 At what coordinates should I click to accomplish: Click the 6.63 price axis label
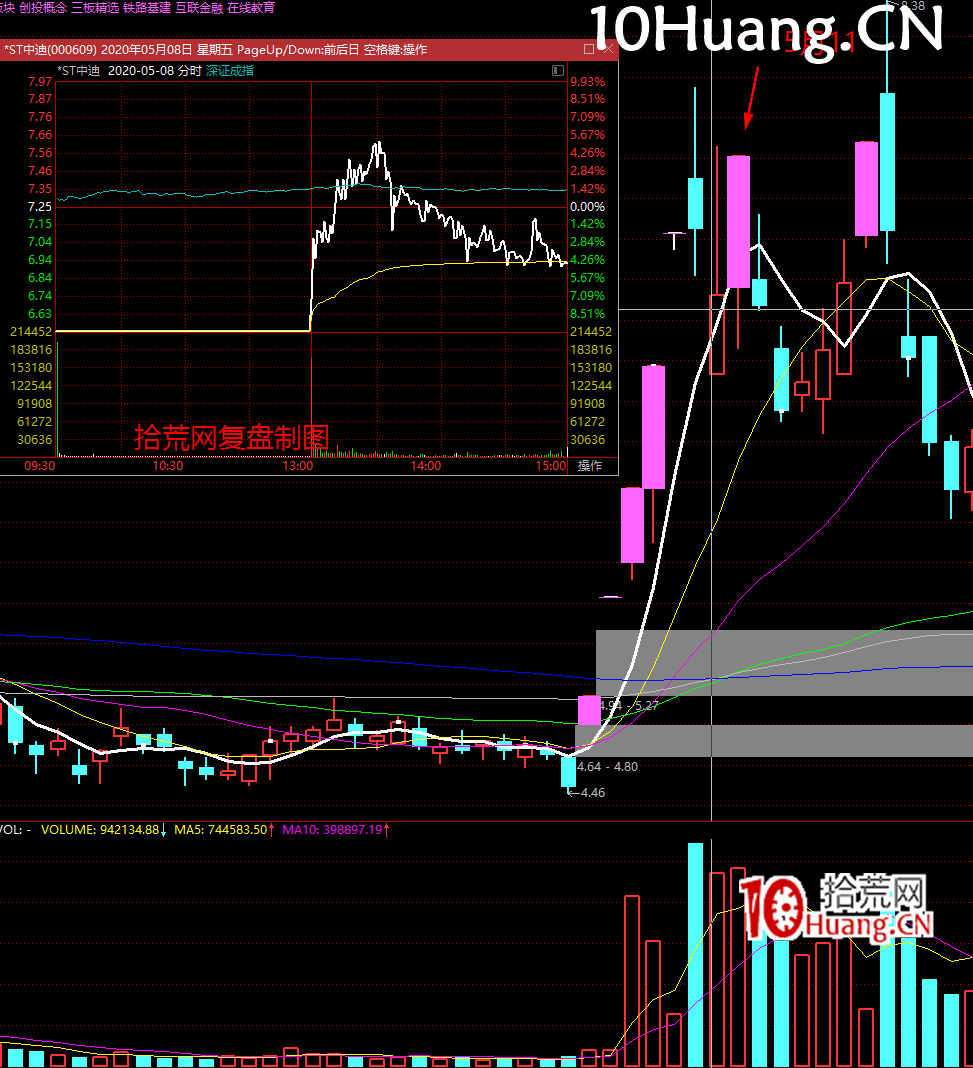pyautogui.click(x=39, y=314)
